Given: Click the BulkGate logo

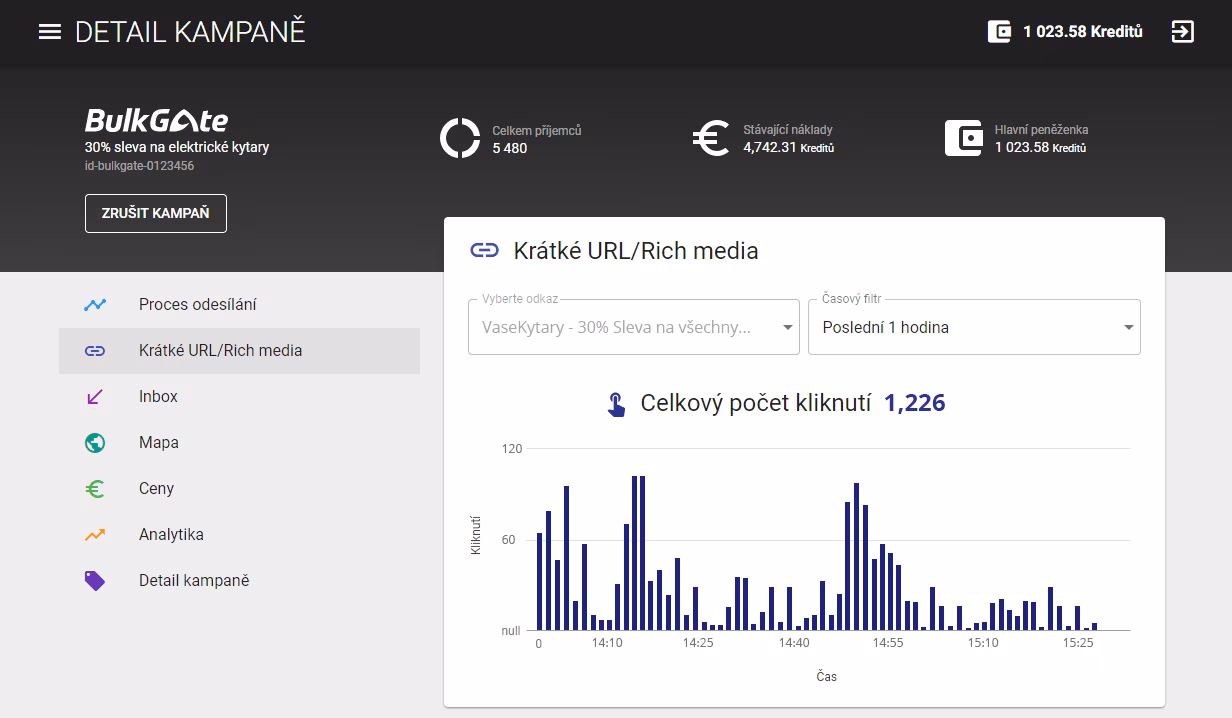Looking at the screenshot, I should (156, 121).
